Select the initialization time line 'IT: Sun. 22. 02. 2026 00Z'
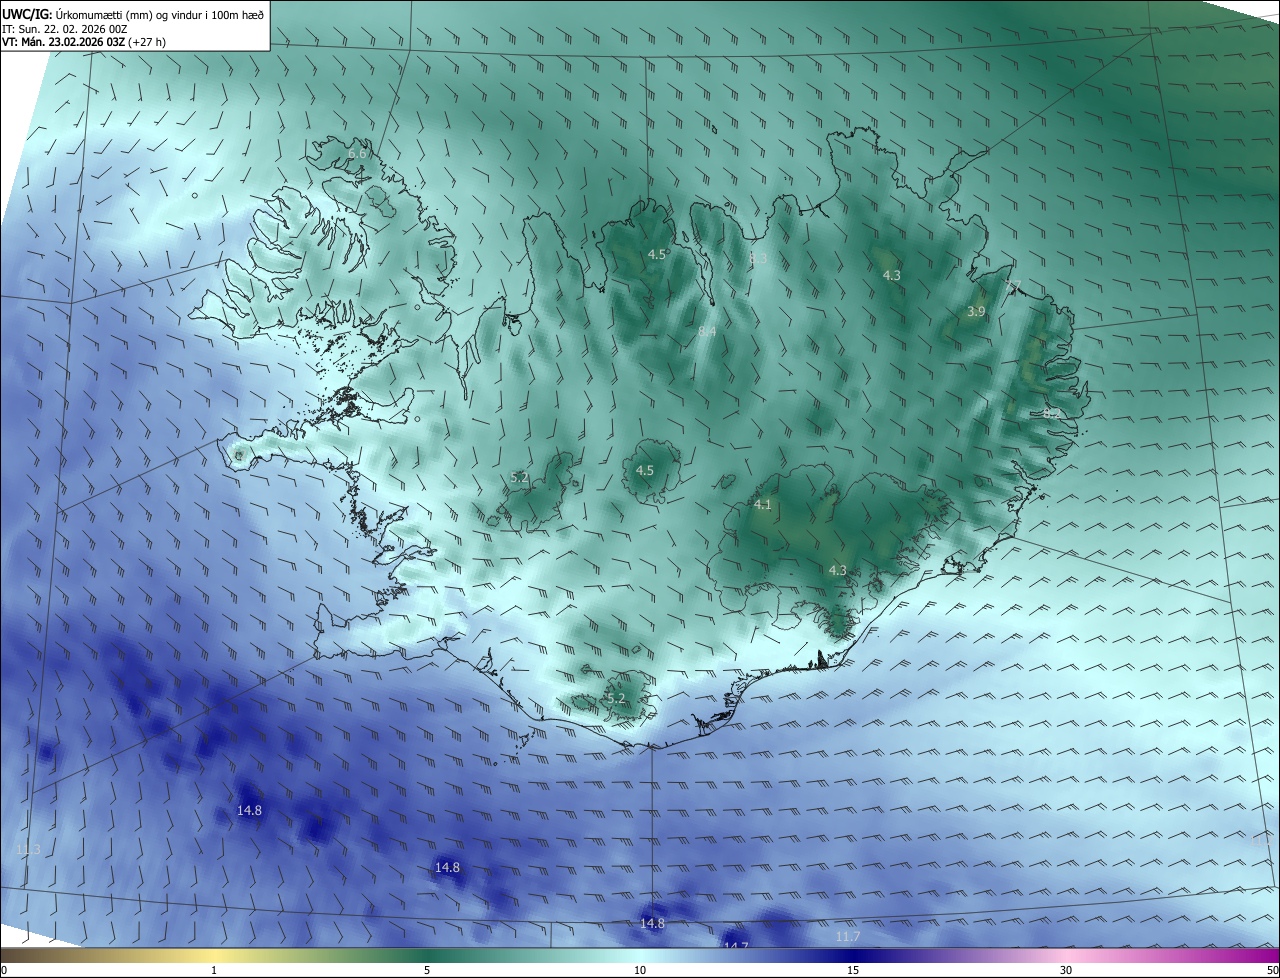The height and width of the screenshot is (978, 1280). 64,29
